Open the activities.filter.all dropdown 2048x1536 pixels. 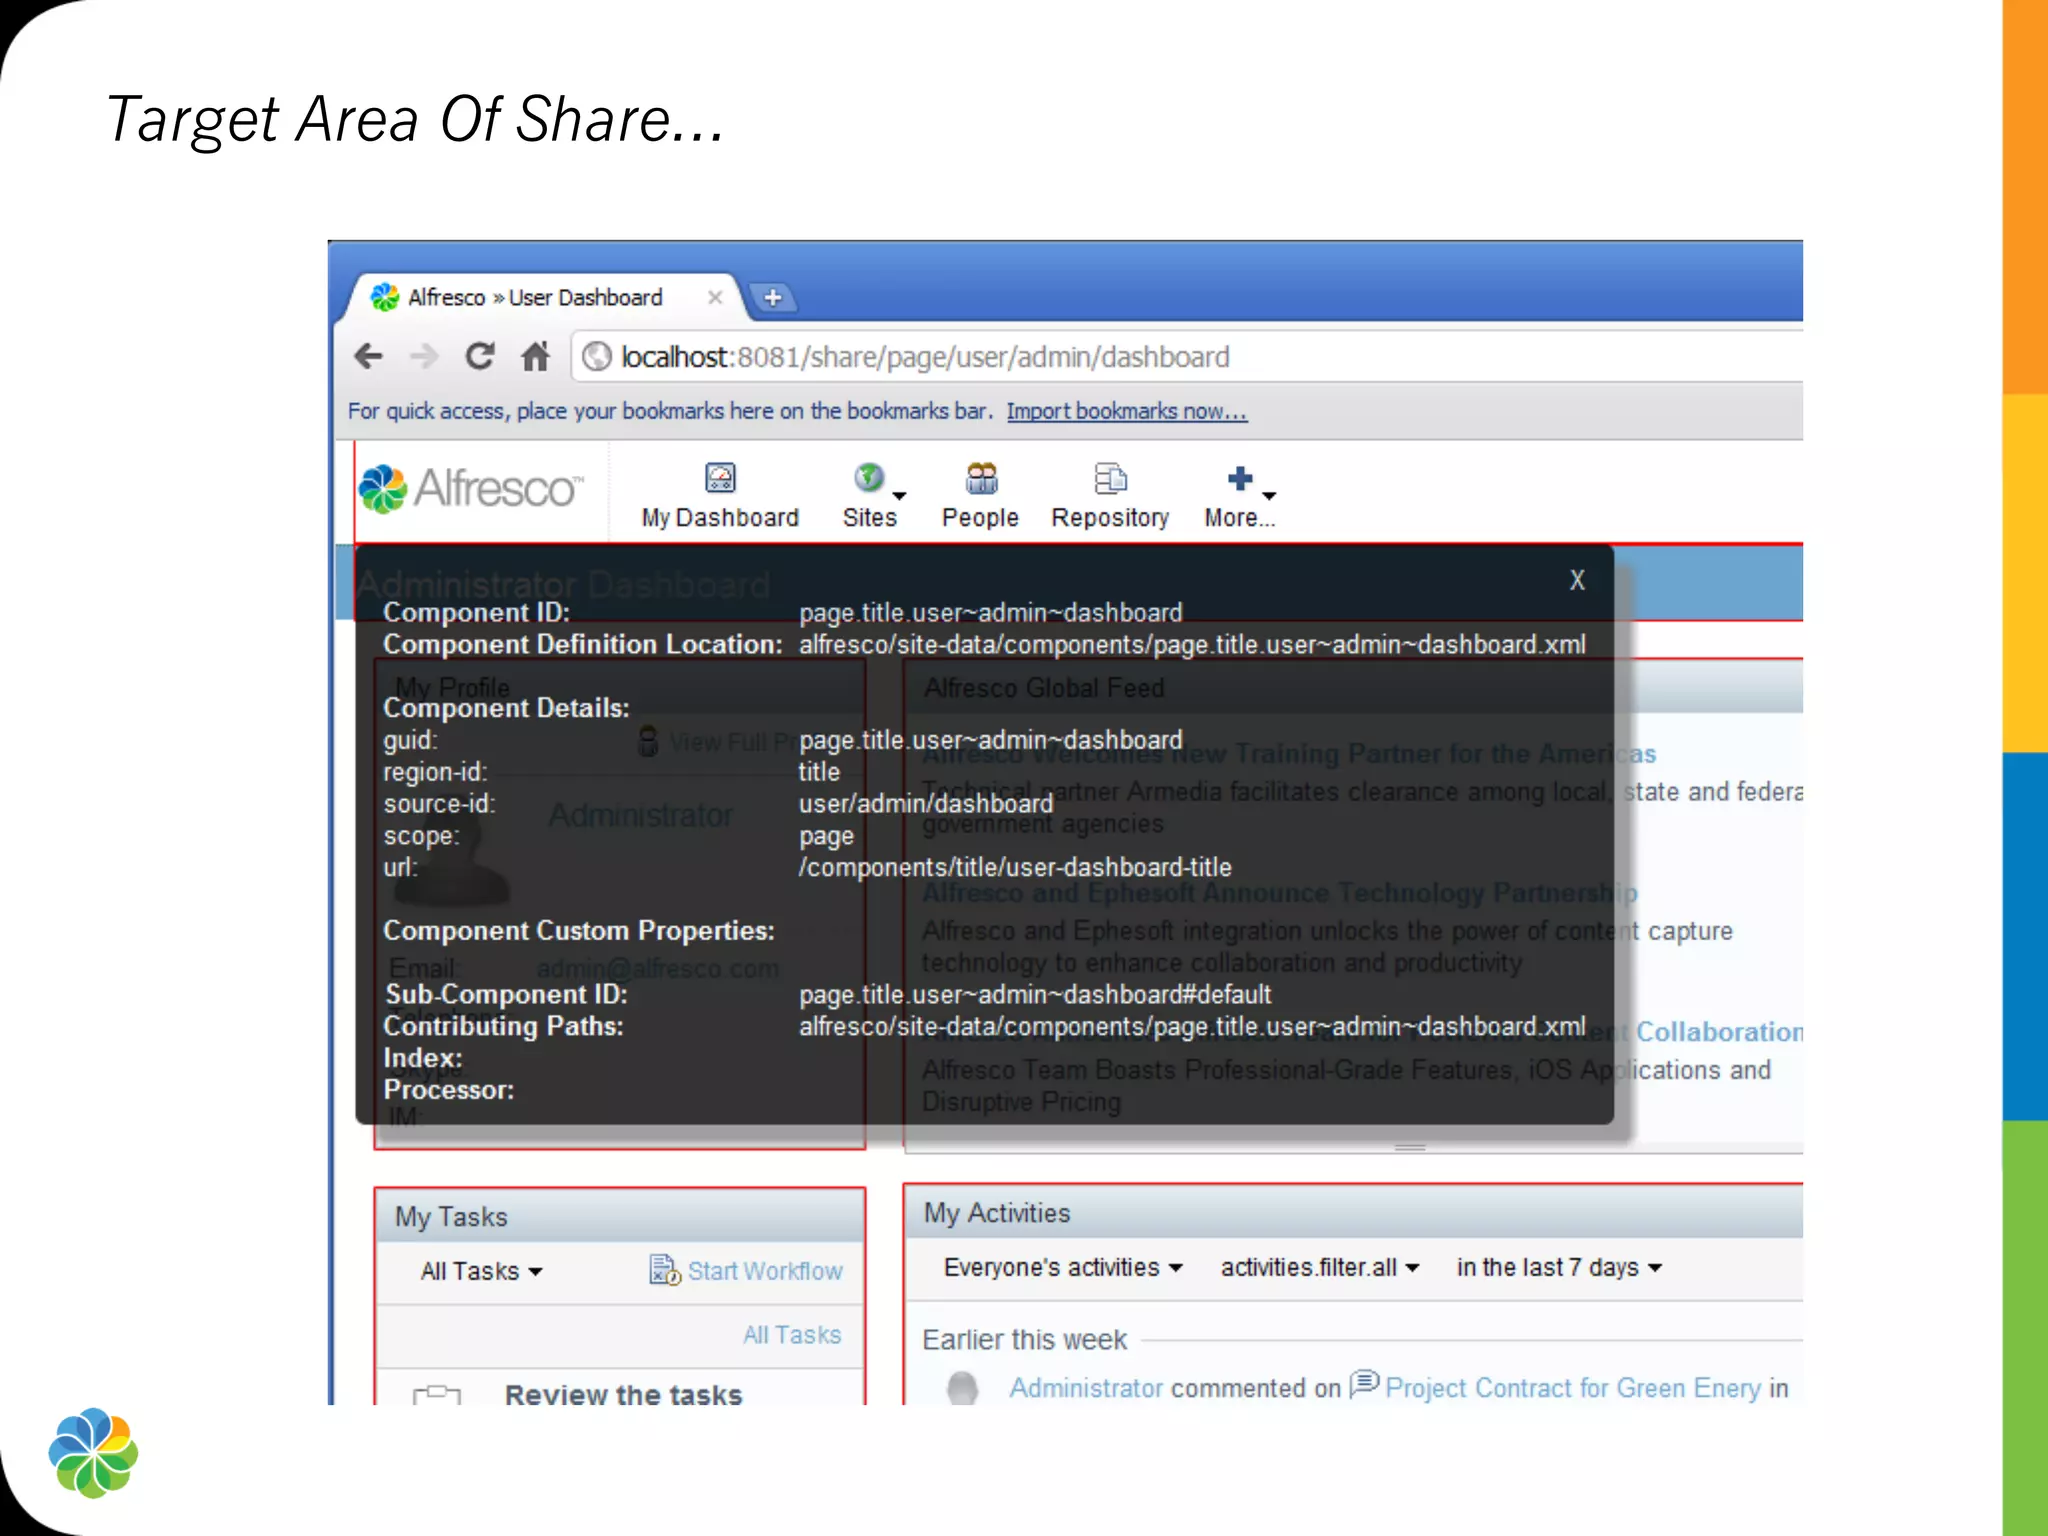[1320, 1267]
